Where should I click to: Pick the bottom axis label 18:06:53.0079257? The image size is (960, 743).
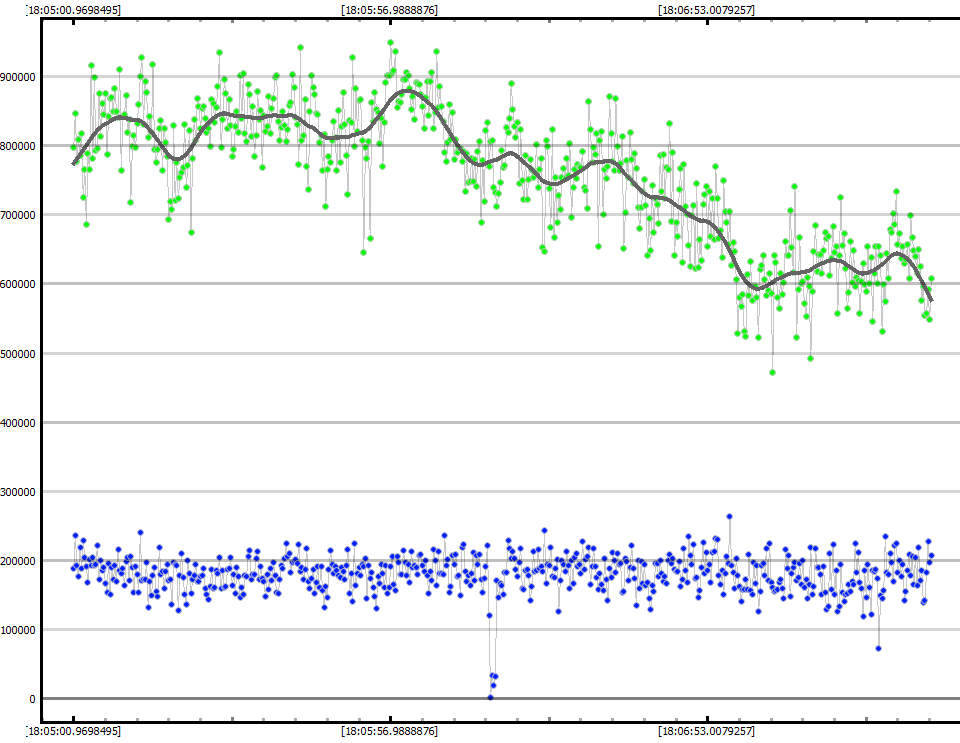706,732
